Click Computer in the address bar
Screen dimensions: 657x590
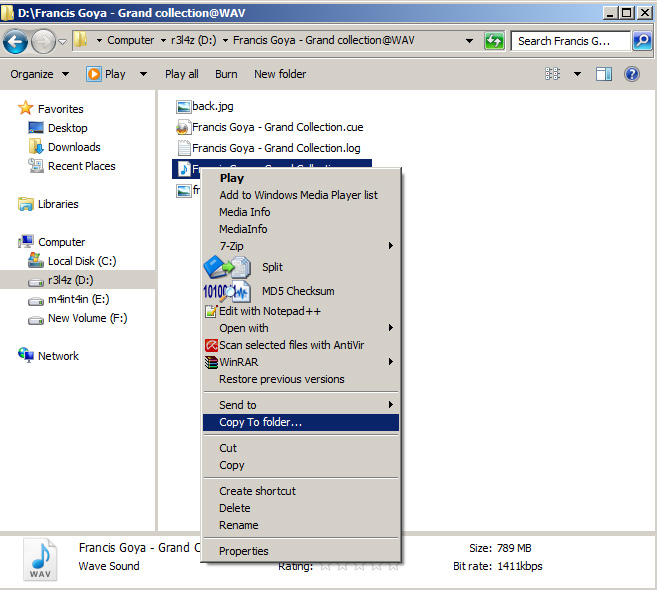(130, 40)
